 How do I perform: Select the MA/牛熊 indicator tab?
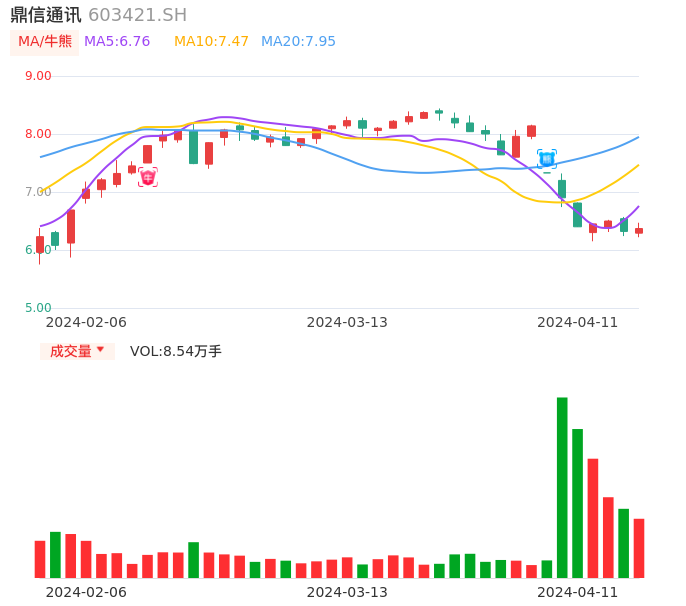[x=45, y=42]
